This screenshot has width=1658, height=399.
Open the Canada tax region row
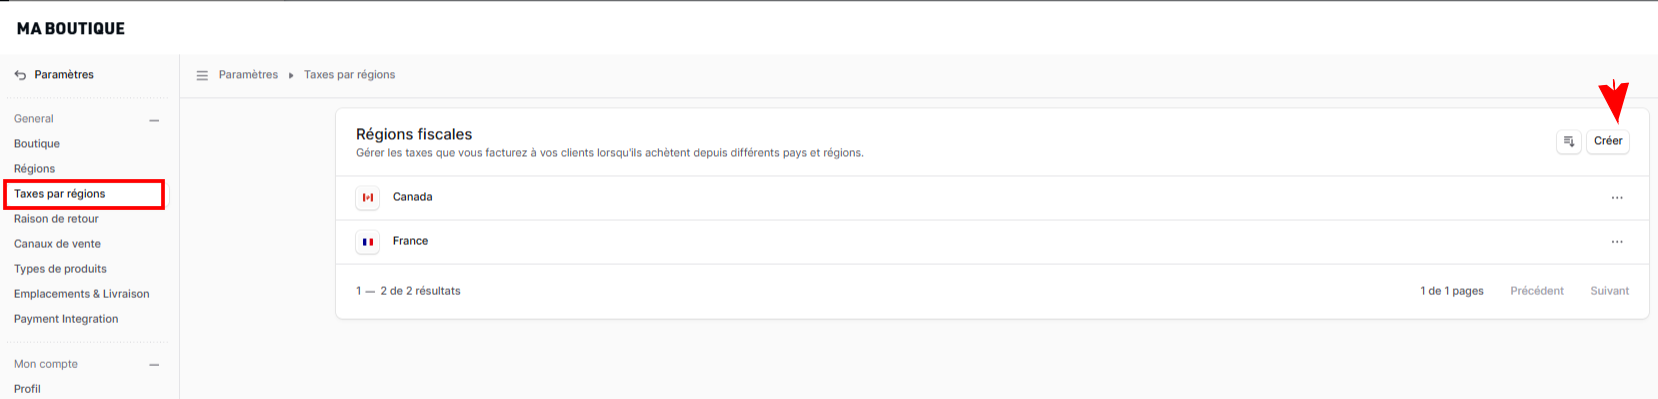coord(992,198)
